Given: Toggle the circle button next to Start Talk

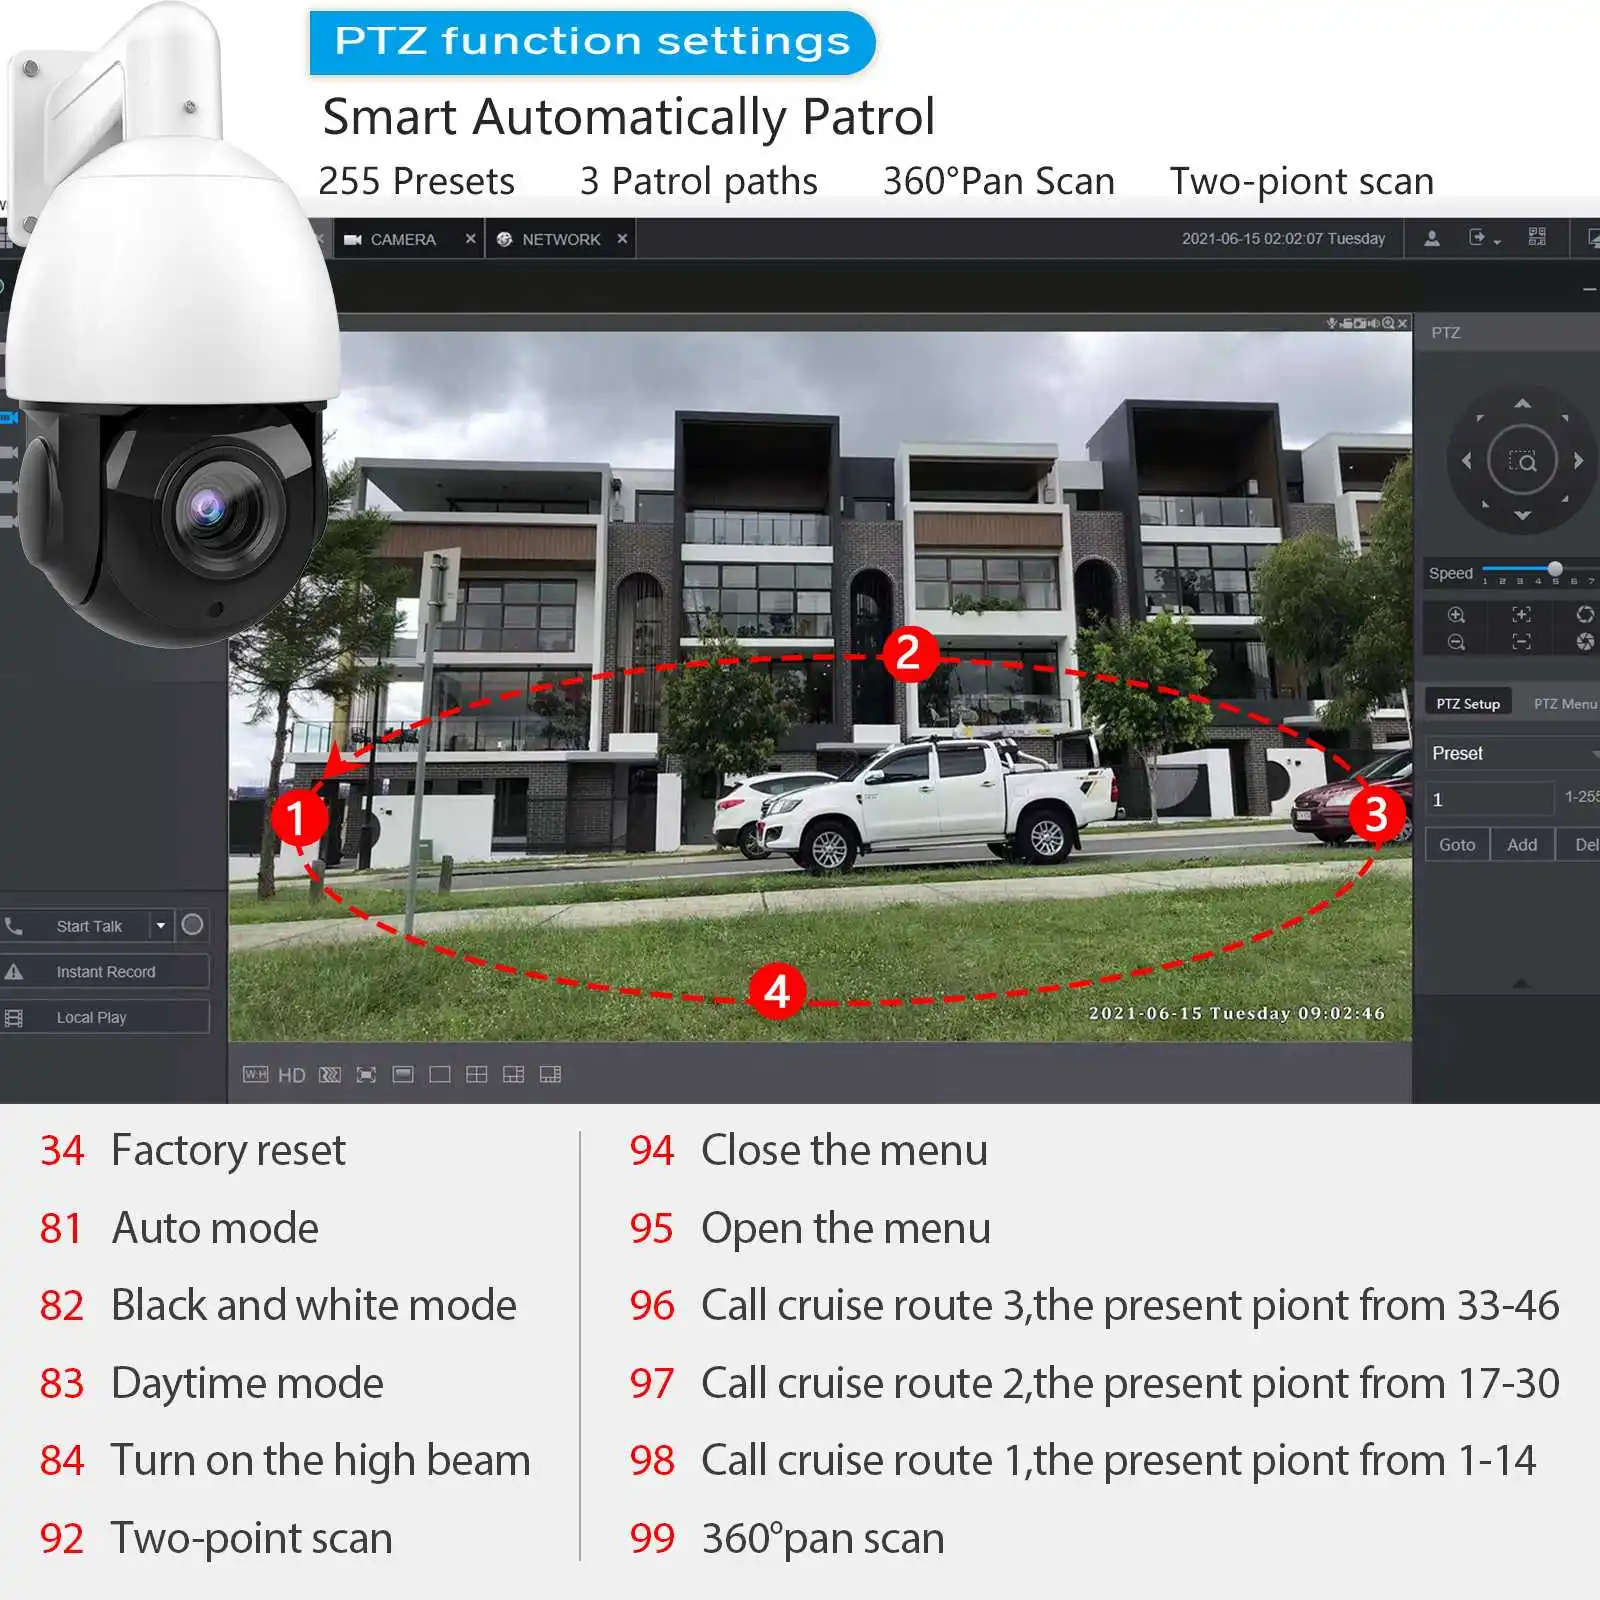Looking at the screenshot, I should pyautogui.click(x=193, y=925).
